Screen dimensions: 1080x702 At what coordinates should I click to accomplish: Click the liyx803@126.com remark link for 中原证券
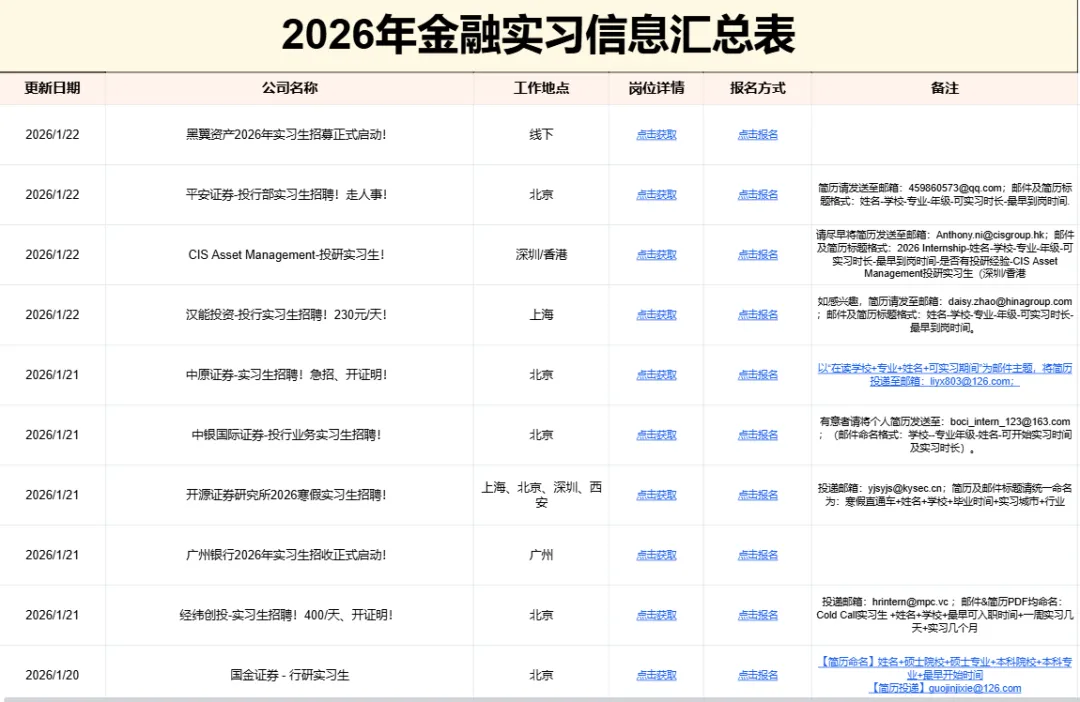(x=944, y=375)
